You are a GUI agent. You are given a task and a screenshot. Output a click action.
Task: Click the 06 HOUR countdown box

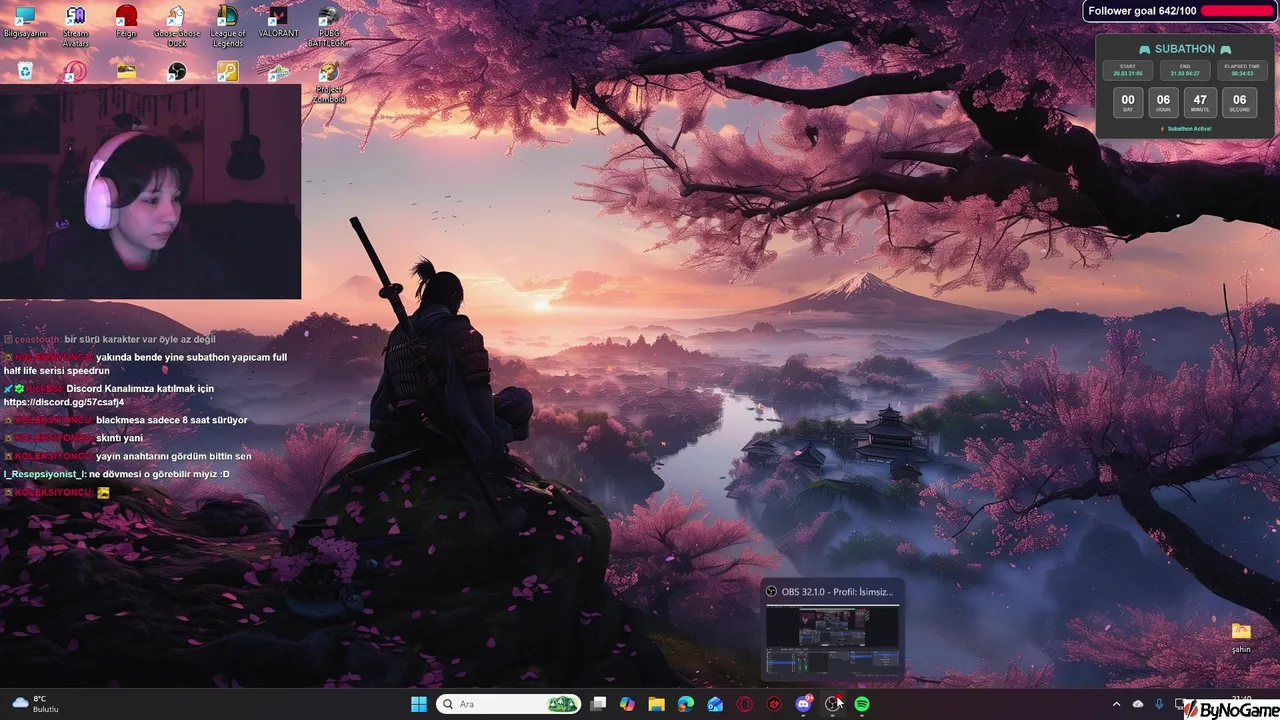(1163, 103)
